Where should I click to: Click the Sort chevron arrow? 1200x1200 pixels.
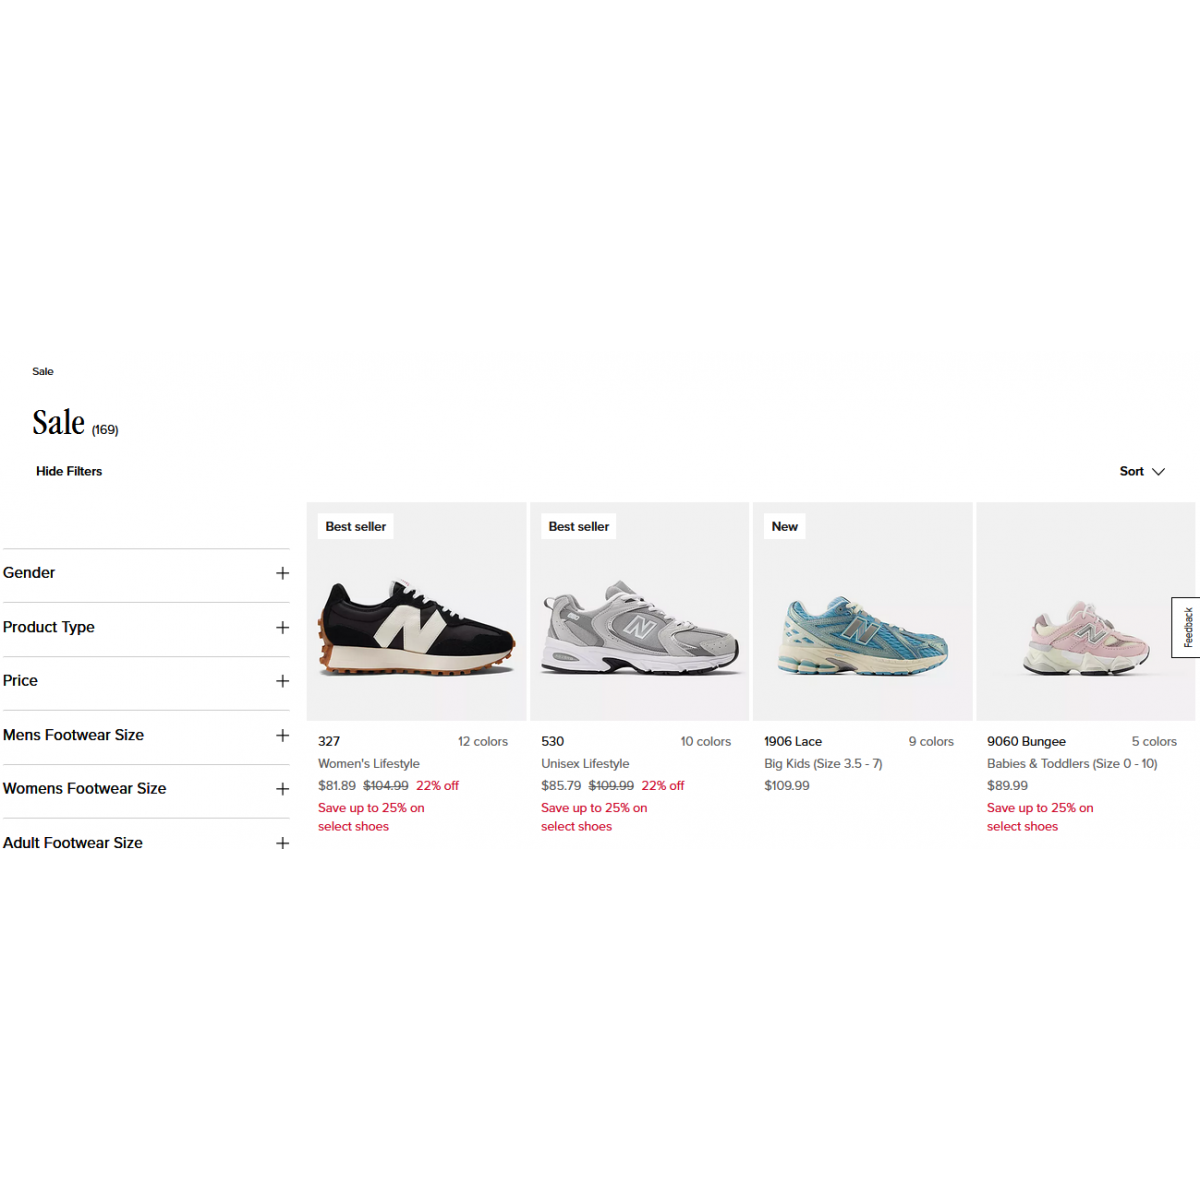tap(1159, 472)
